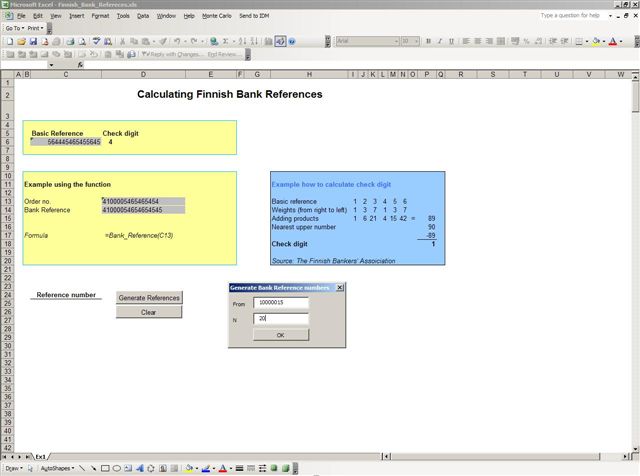Open the Monte Carlo menu
This screenshot has width=640, height=476.
tap(217, 16)
